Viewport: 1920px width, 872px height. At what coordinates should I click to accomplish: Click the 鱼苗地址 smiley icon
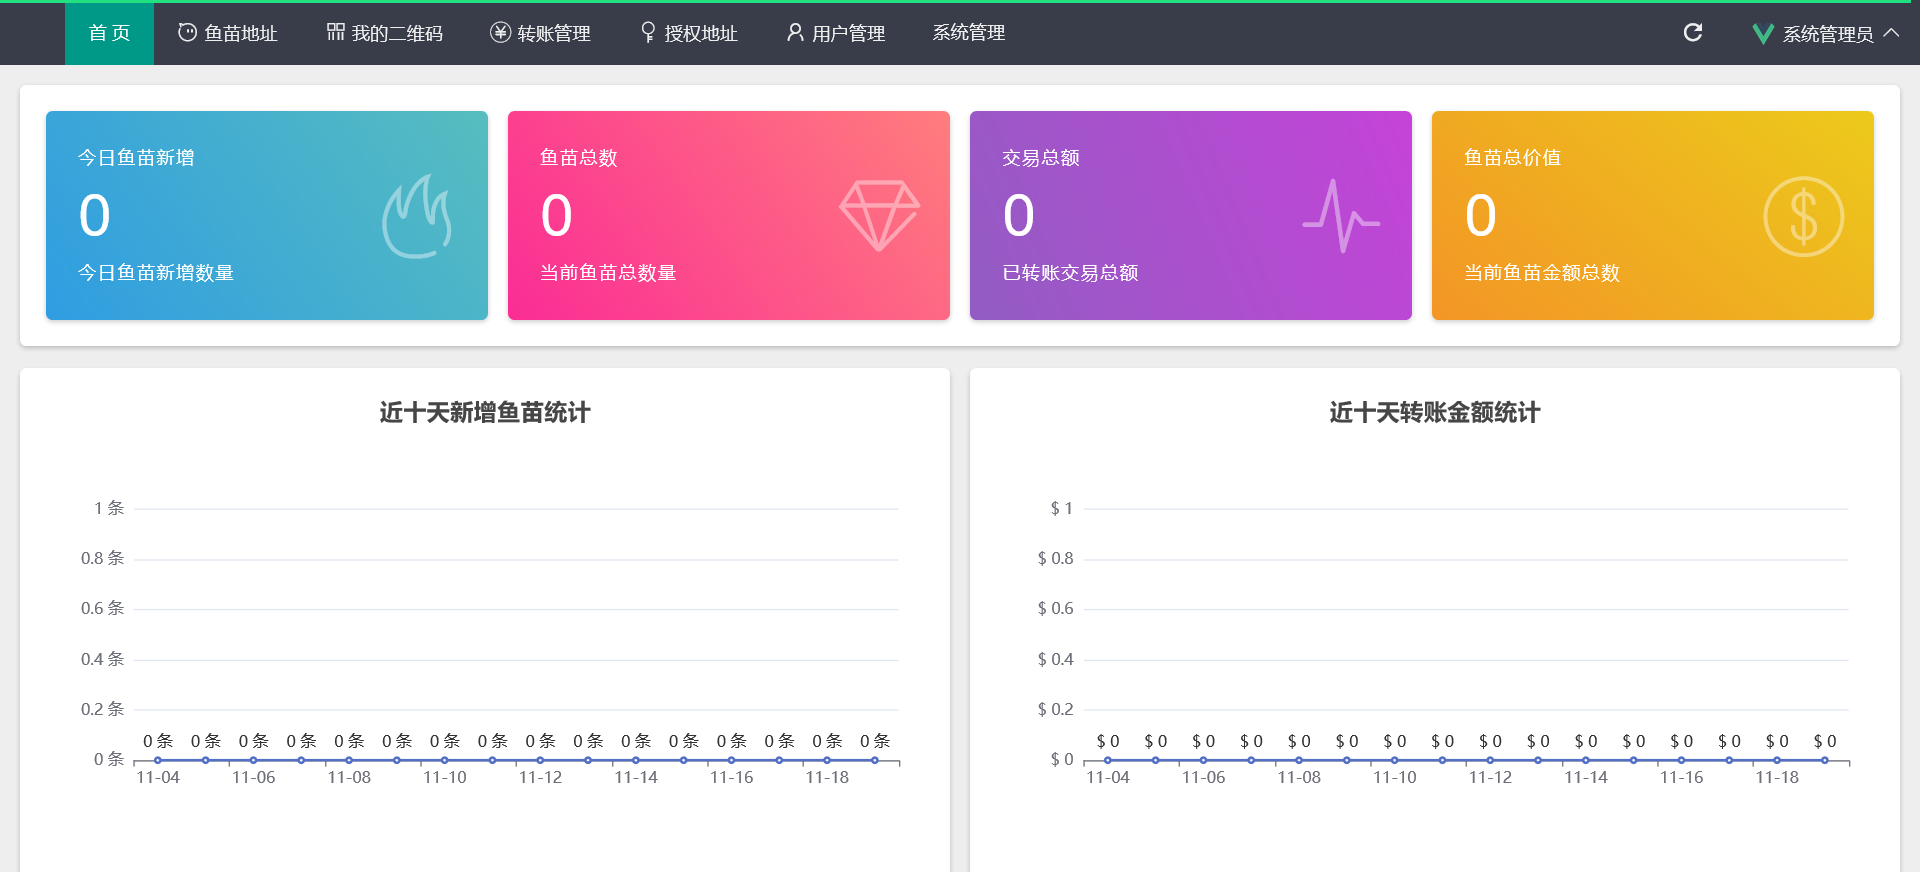(187, 32)
